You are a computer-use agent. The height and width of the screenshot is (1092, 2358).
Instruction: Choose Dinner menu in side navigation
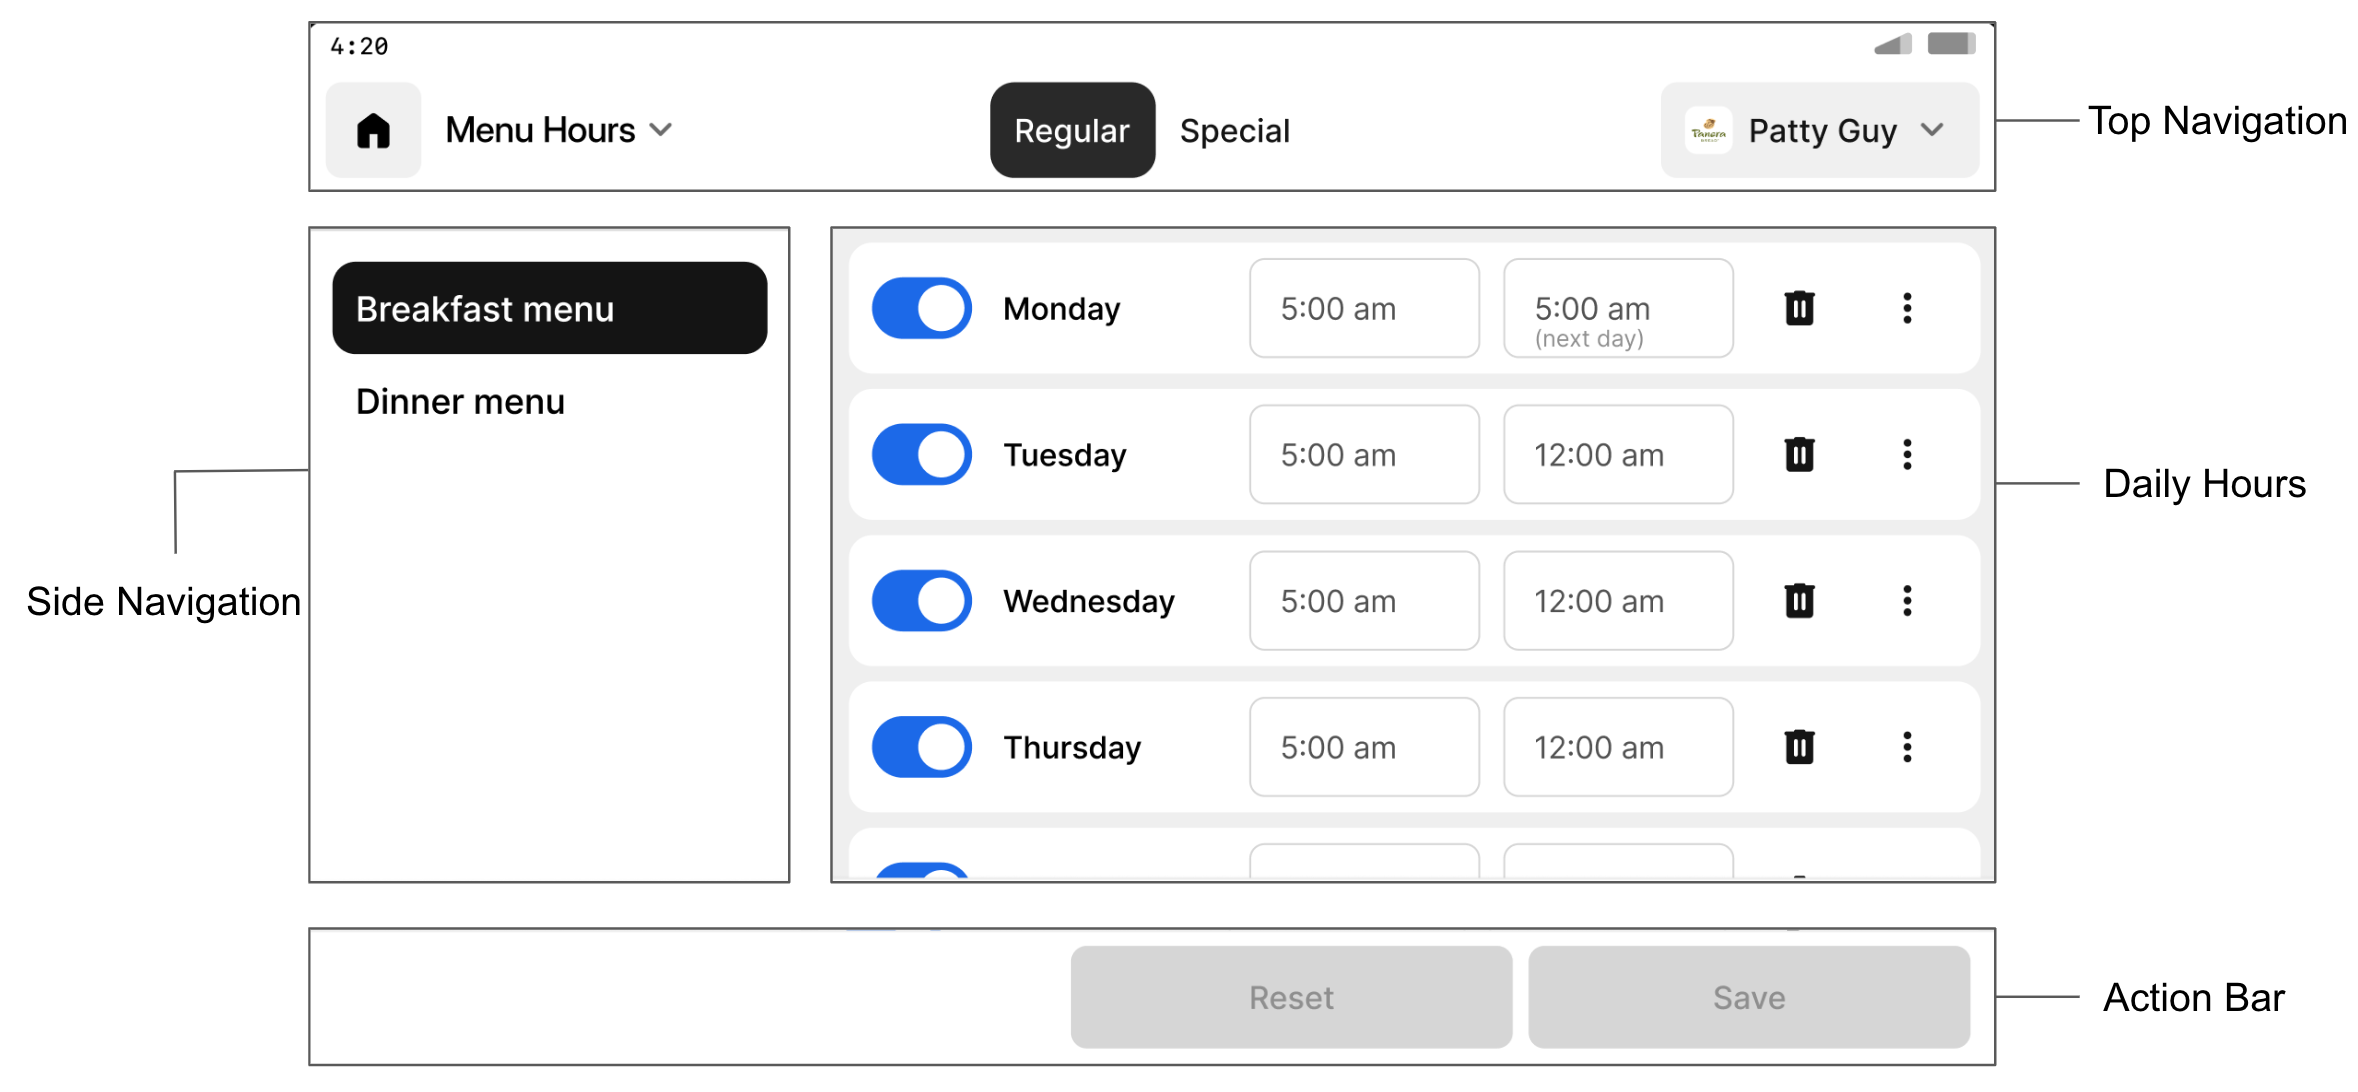point(460,401)
